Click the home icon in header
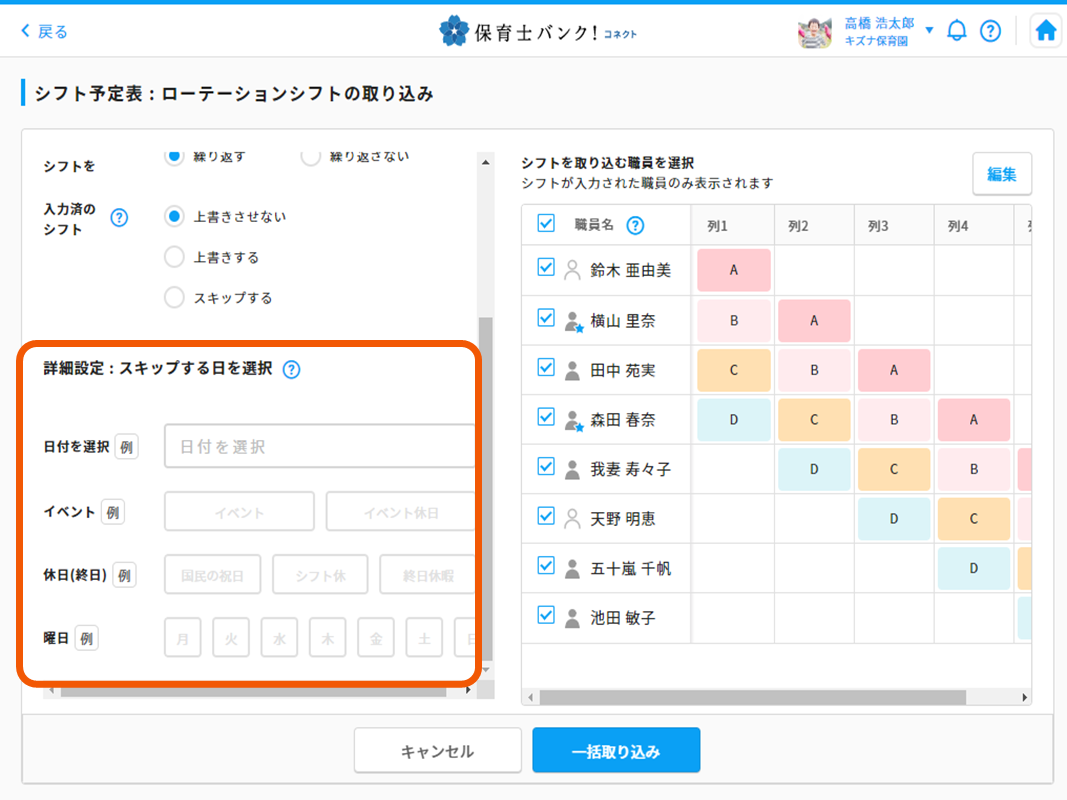1067x800 pixels. (1046, 31)
